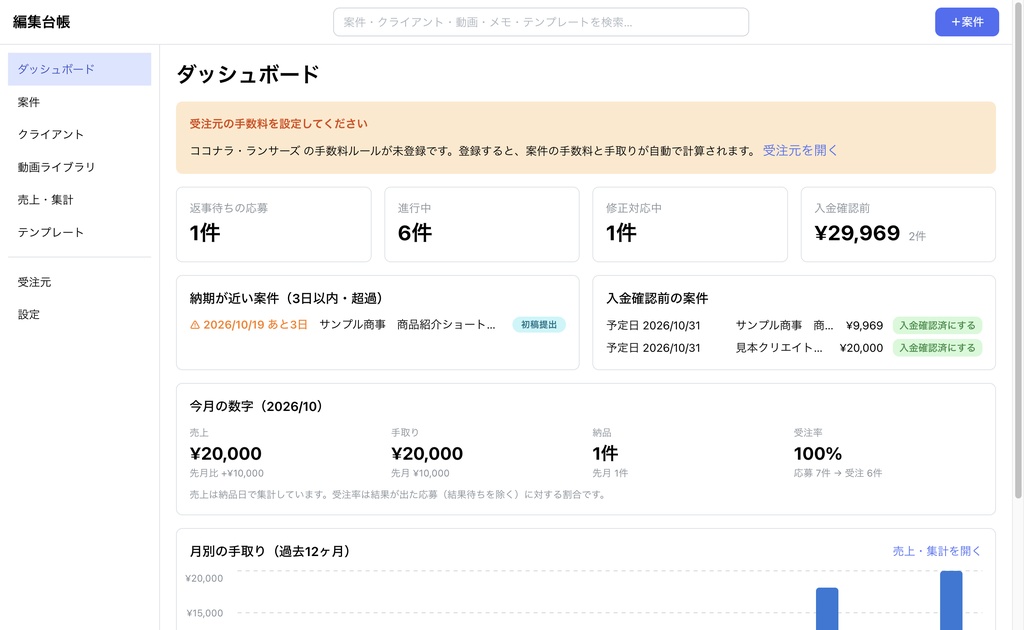Open the 返事待ちの応募 card

tap(274, 225)
